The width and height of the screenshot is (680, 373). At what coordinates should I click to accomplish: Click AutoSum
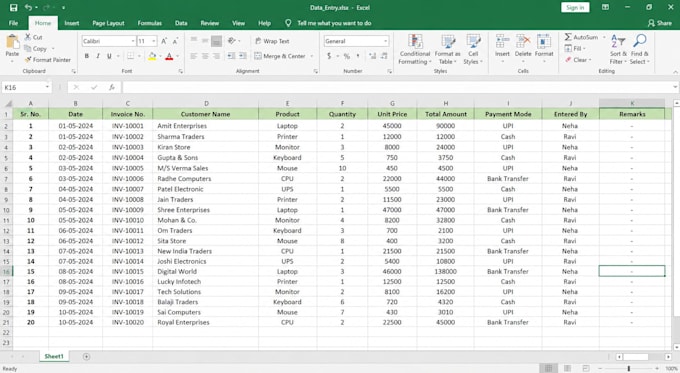(x=582, y=37)
